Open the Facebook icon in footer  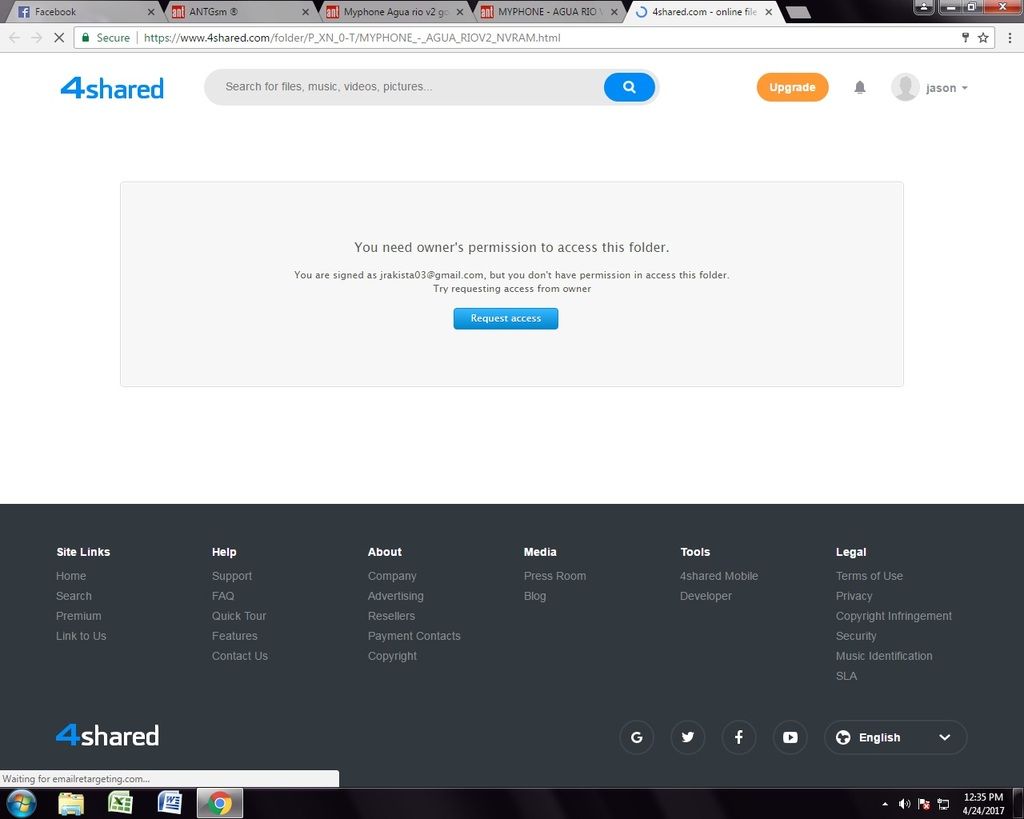click(x=739, y=738)
